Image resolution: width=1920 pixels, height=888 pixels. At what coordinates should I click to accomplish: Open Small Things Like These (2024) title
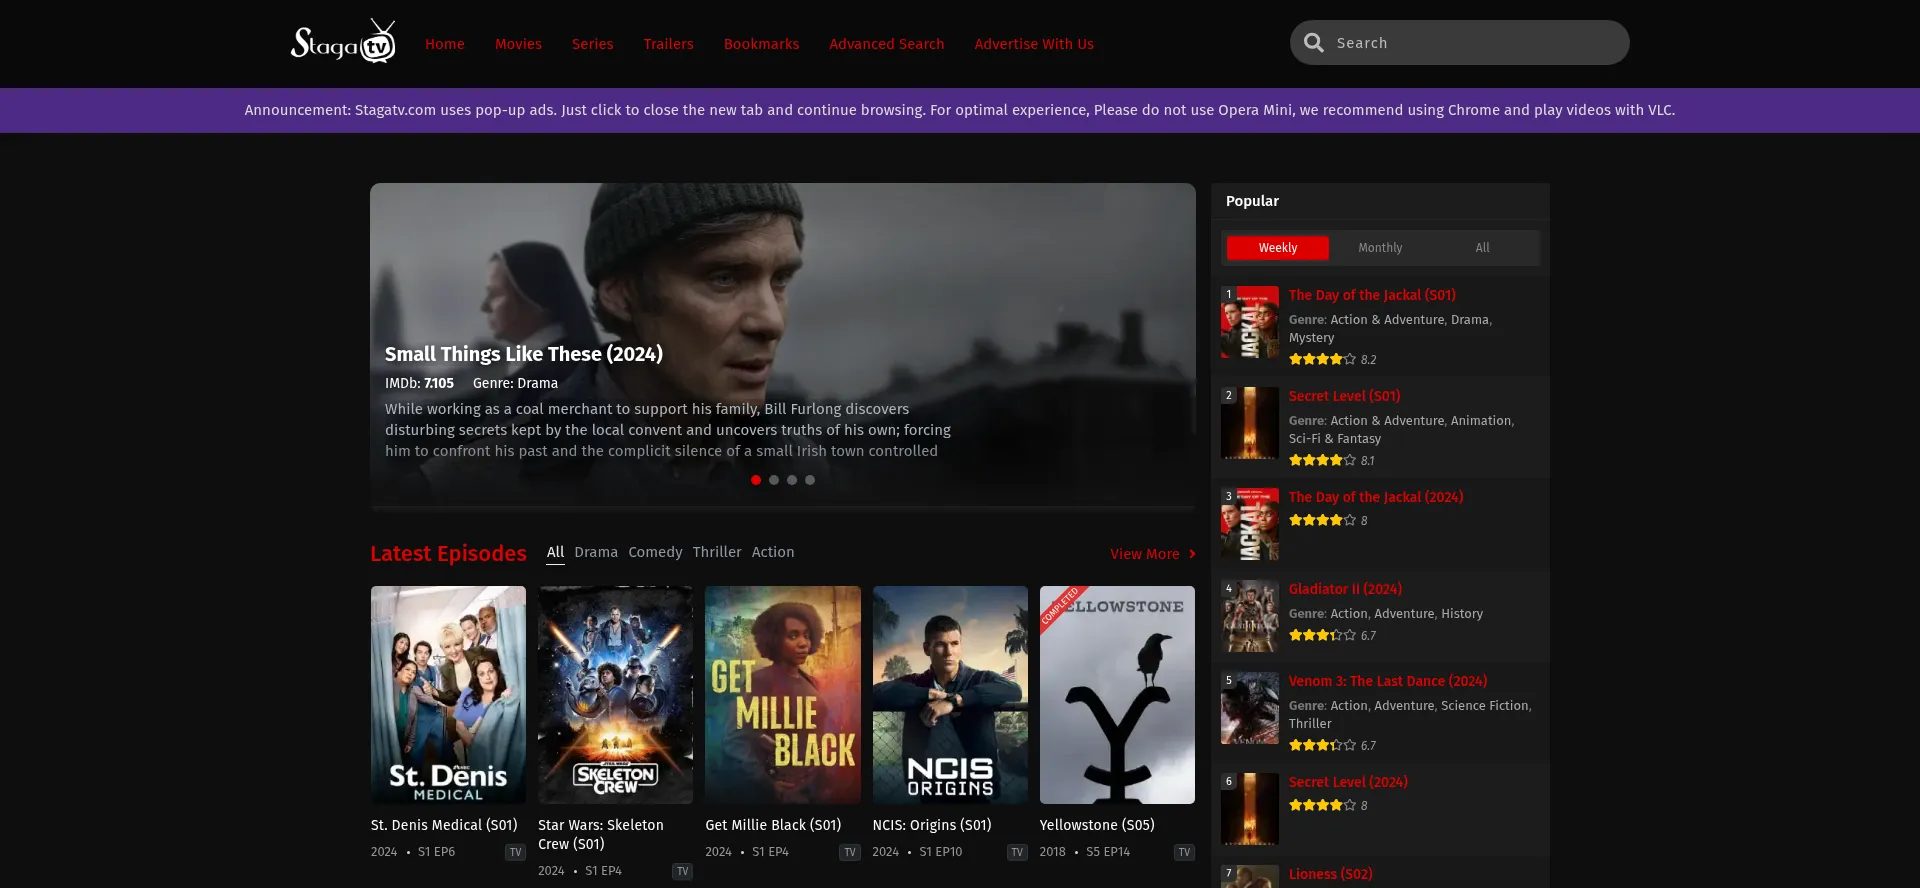(x=524, y=354)
